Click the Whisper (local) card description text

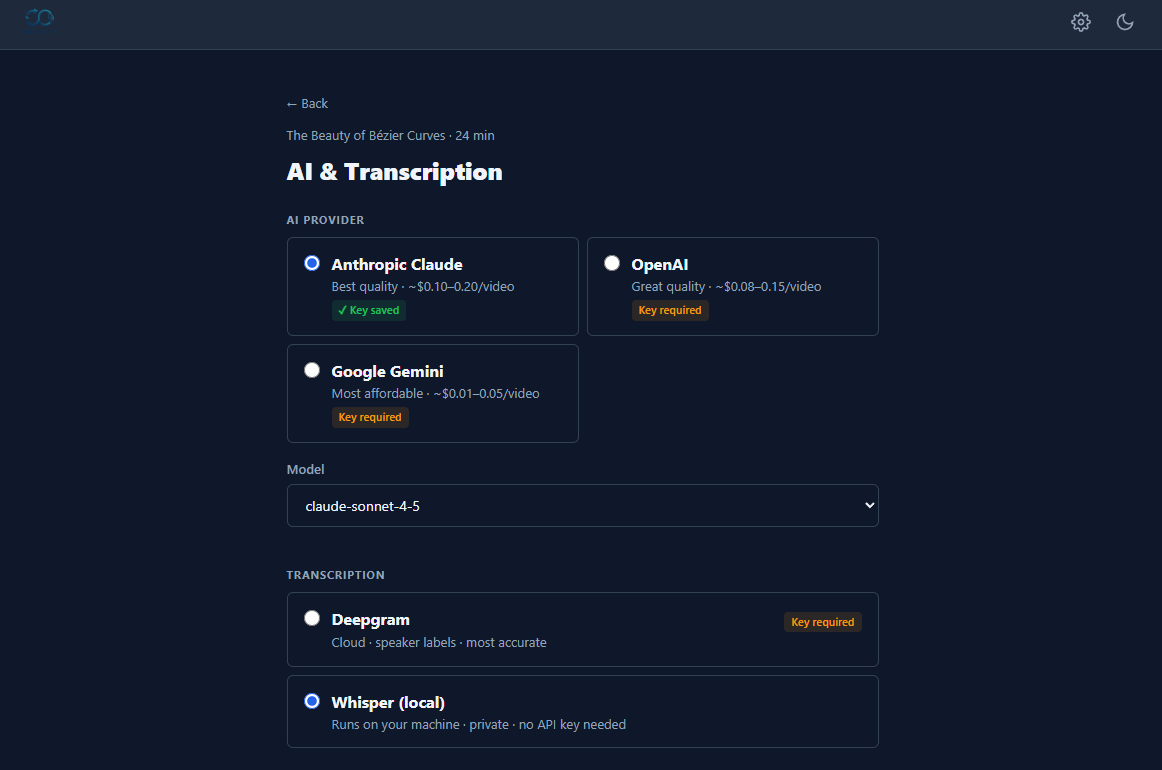pyautogui.click(x=476, y=724)
